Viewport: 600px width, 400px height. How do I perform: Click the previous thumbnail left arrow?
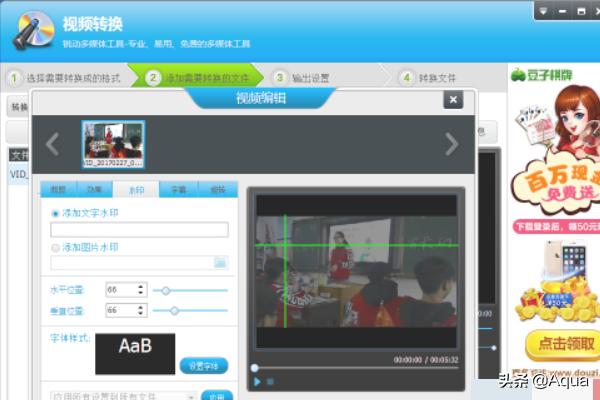click(x=52, y=144)
